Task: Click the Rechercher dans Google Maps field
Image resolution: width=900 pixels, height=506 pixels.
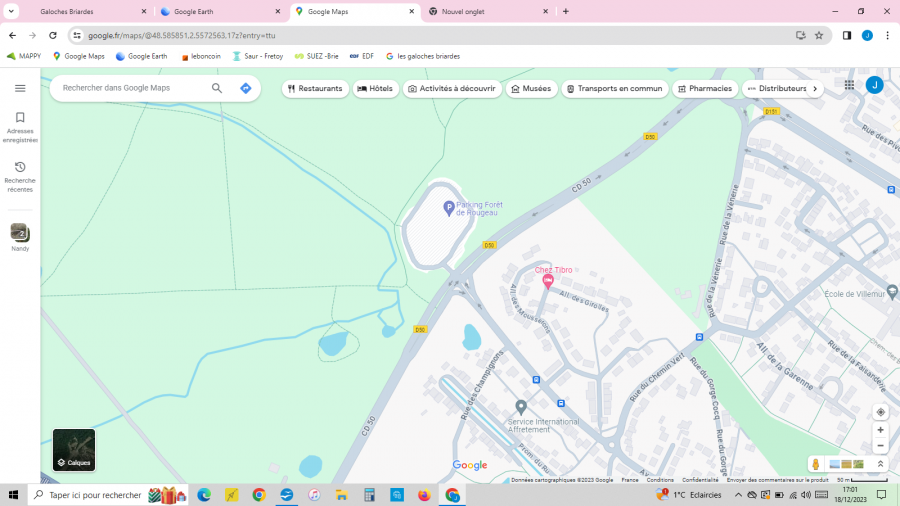Action: [130, 88]
